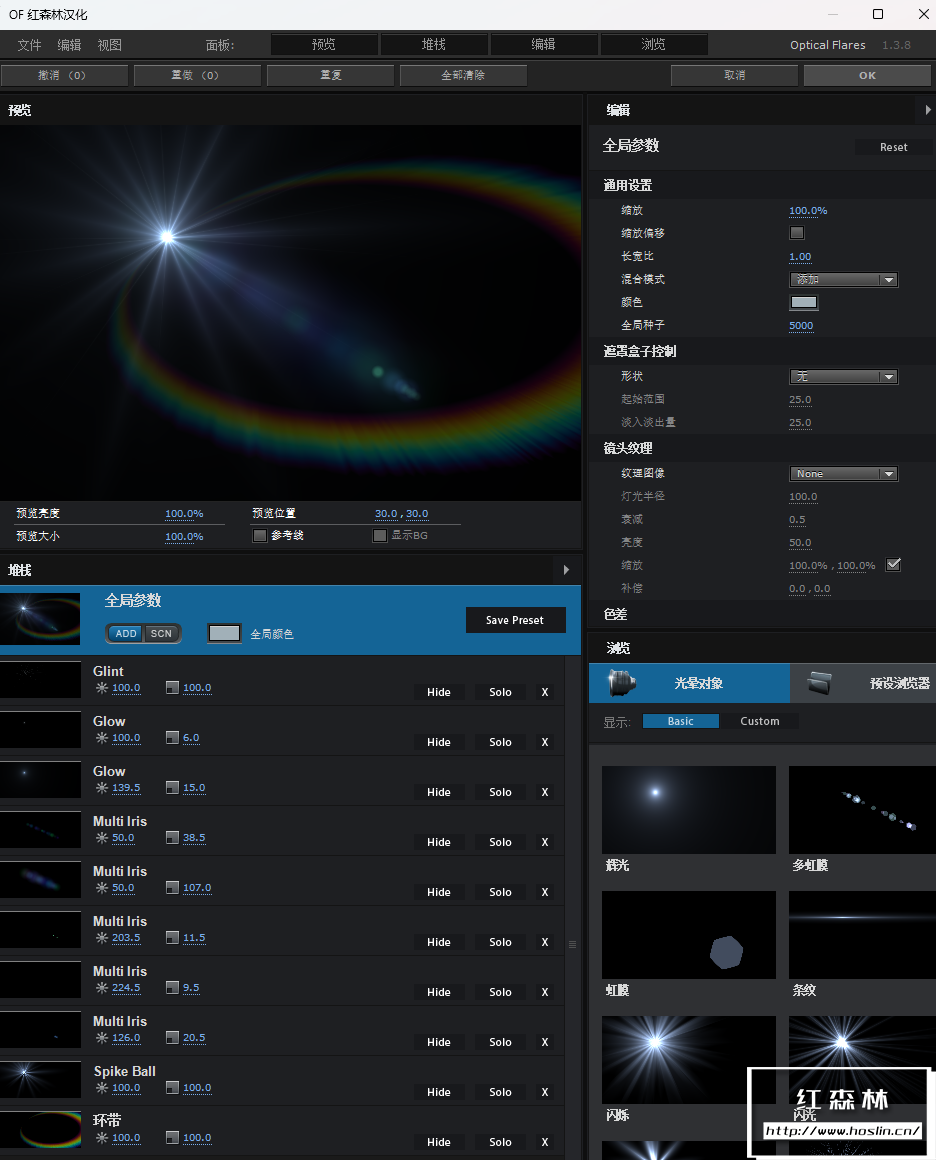Click the 全部清除 clear all button

tap(463, 75)
